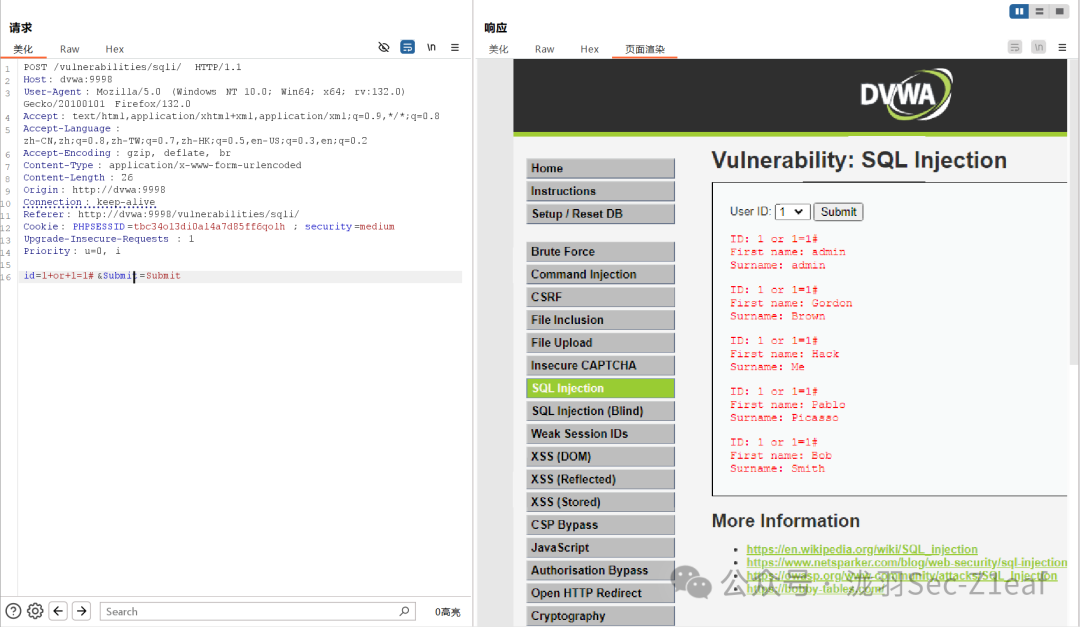Open response panel hamburger menu
The image size is (1080, 627).
point(1062,48)
